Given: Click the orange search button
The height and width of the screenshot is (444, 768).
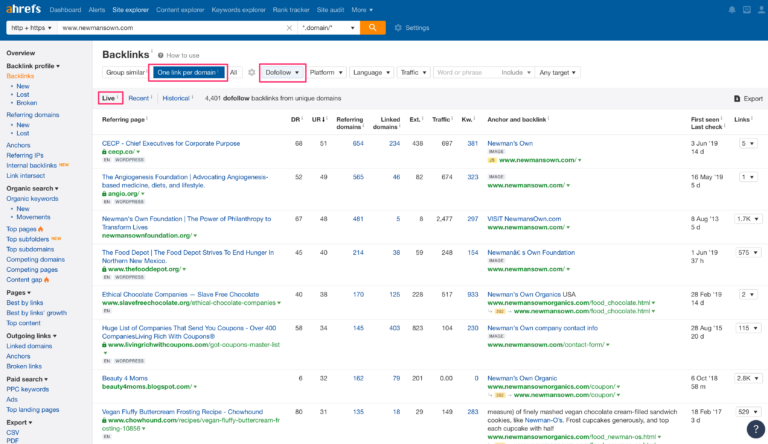Looking at the screenshot, I should coord(372,28).
